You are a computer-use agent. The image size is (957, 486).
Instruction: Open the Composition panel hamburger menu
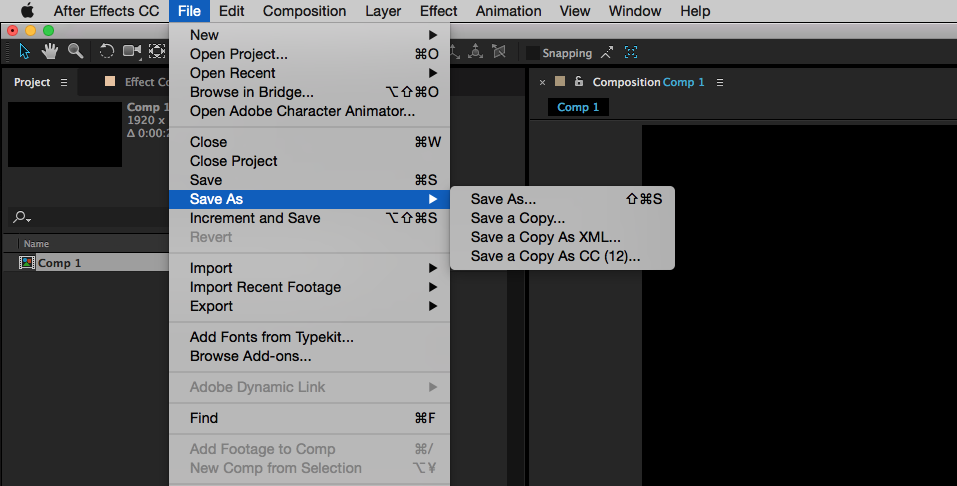(720, 82)
